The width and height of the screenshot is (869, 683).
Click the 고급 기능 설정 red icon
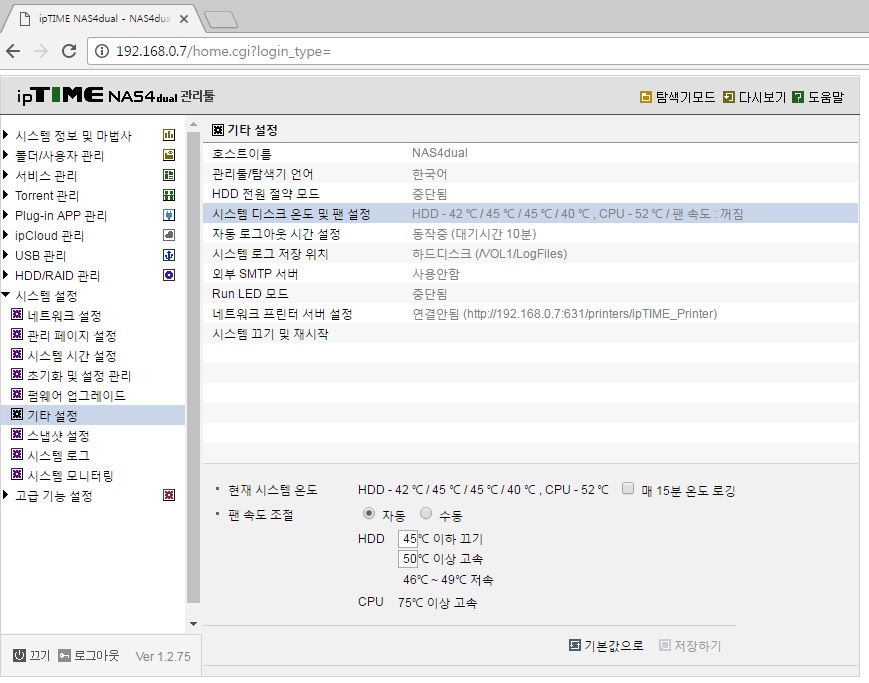[x=169, y=495]
